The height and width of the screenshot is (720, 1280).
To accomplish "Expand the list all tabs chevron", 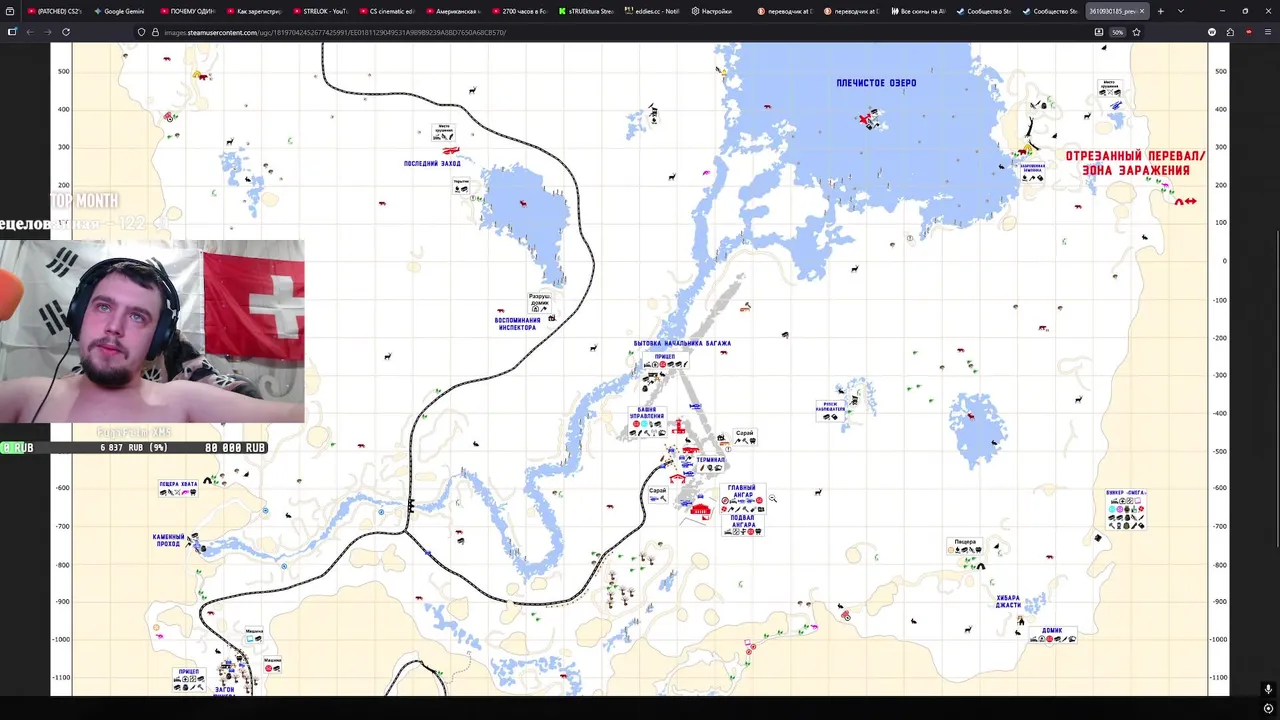I will point(1181,11).
